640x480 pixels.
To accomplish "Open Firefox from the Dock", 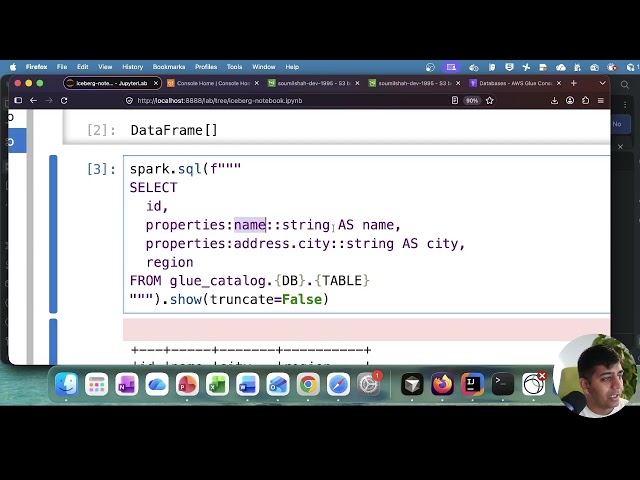I will (442, 384).
